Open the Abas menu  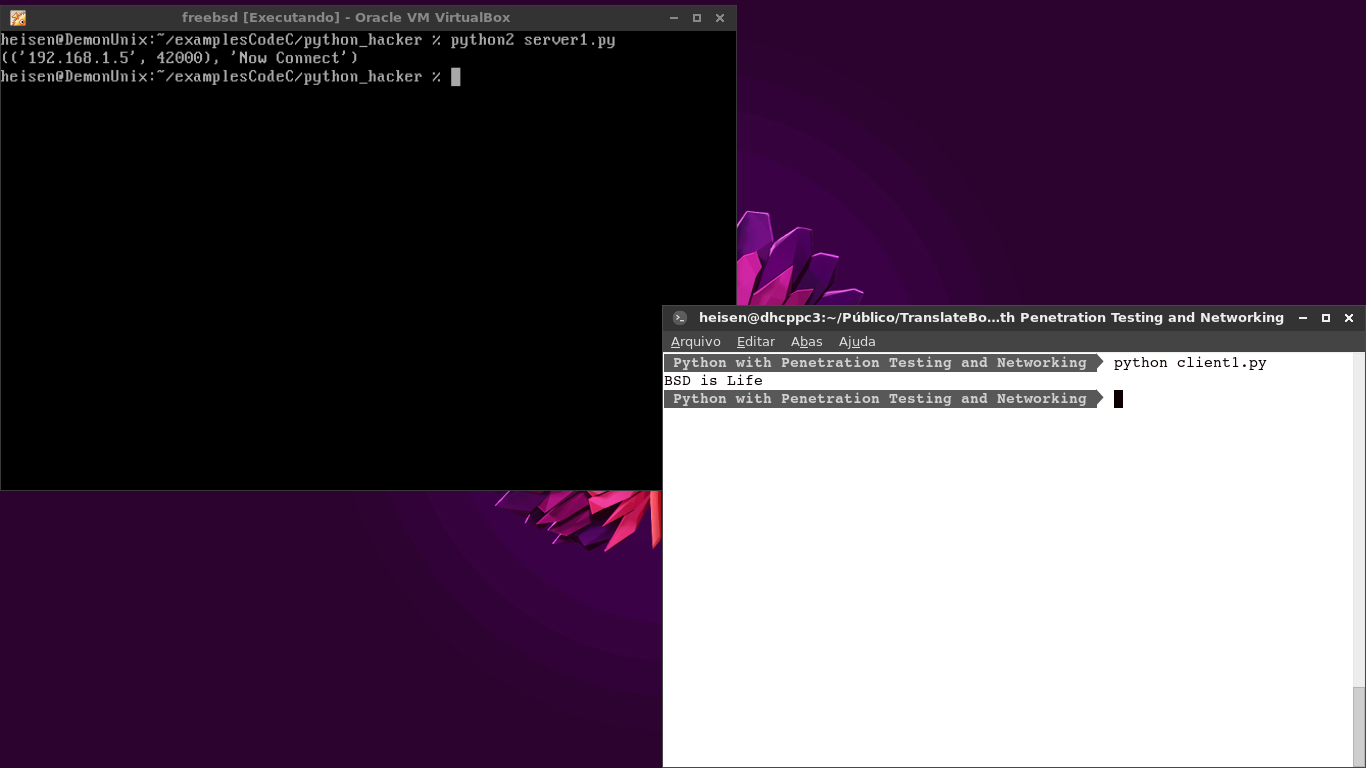pyautogui.click(x=807, y=342)
